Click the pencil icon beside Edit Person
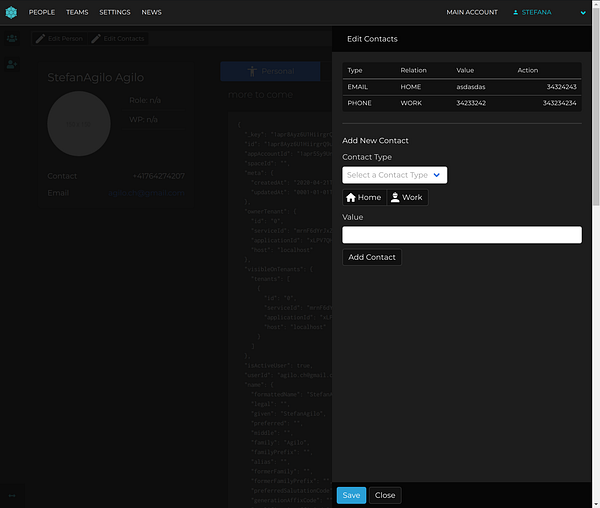The height and width of the screenshot is (508, 600). pyautogui.click(x=40, y=39)
